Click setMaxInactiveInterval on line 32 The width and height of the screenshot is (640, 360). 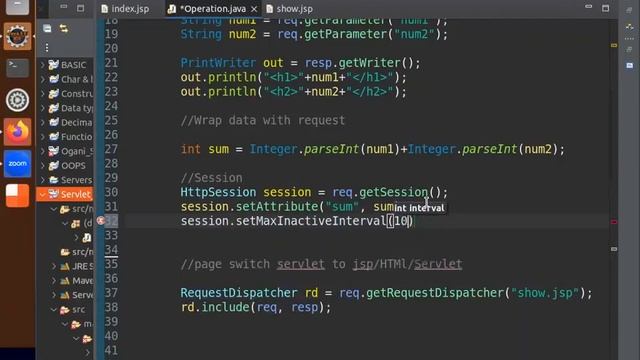[311, 221]
